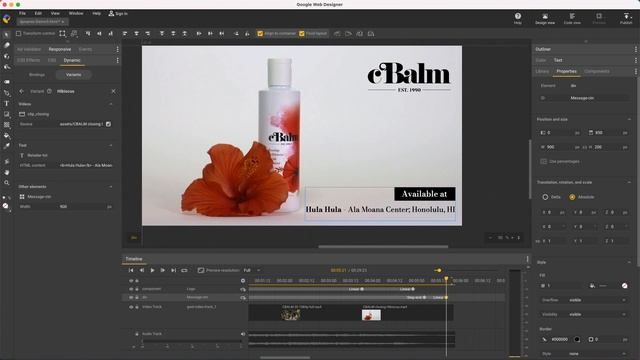Switch to the Responsive tab
The image size is (640, 360).
[x=60, y=49]
